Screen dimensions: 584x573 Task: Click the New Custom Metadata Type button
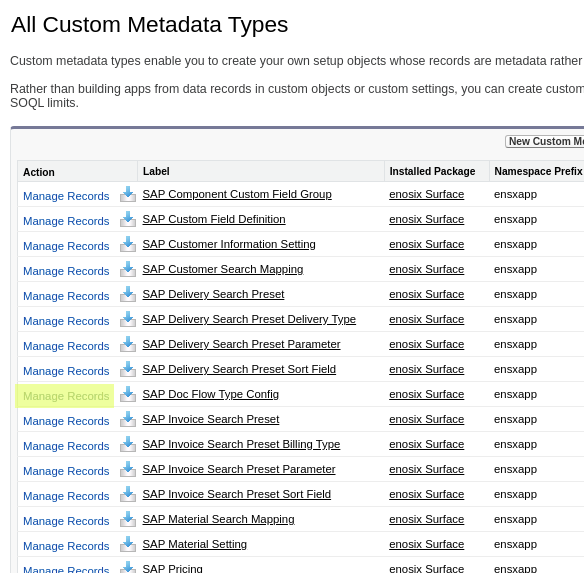coord(545,141)
